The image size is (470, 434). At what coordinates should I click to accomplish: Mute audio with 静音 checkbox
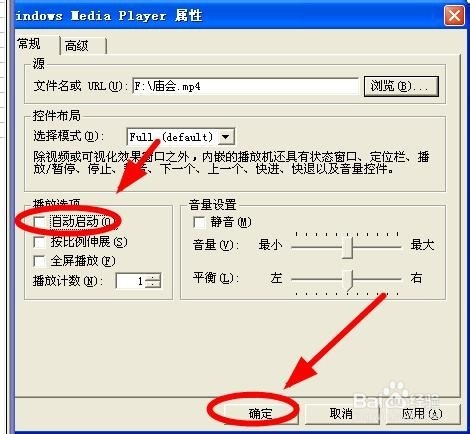tap(199, 222)
